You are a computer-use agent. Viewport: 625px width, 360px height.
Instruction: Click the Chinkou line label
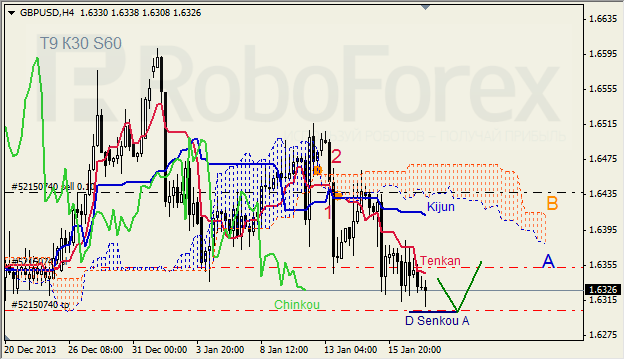(x=297, y=305)
